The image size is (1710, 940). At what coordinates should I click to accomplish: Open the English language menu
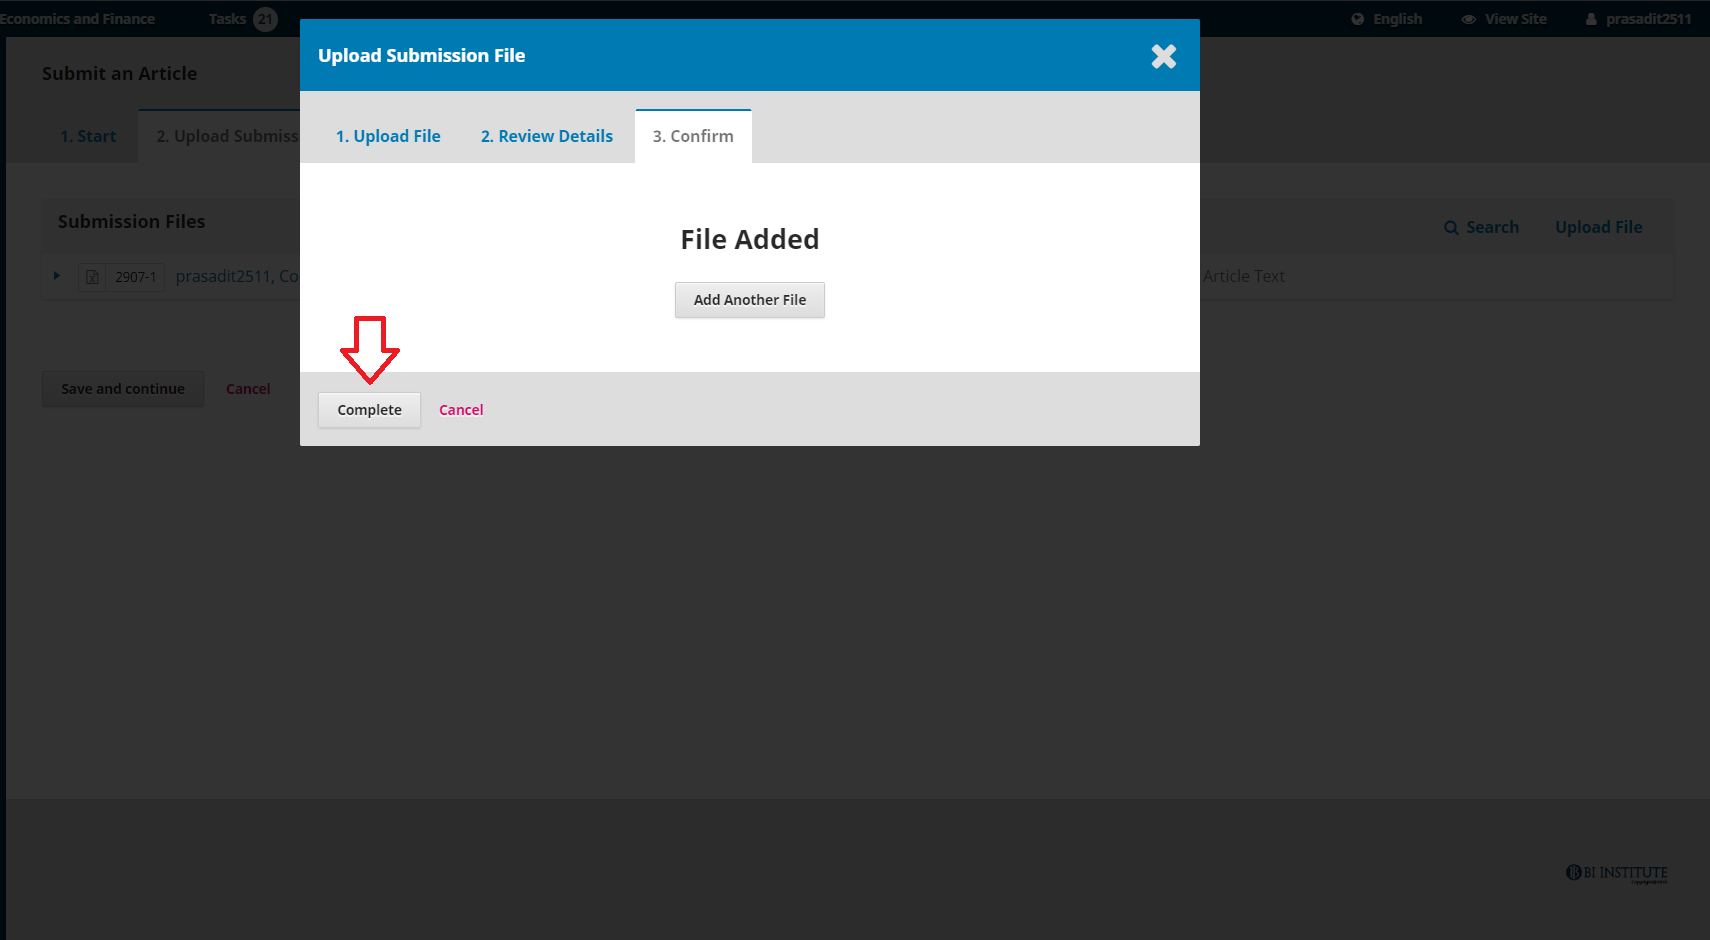[1387, 19]
